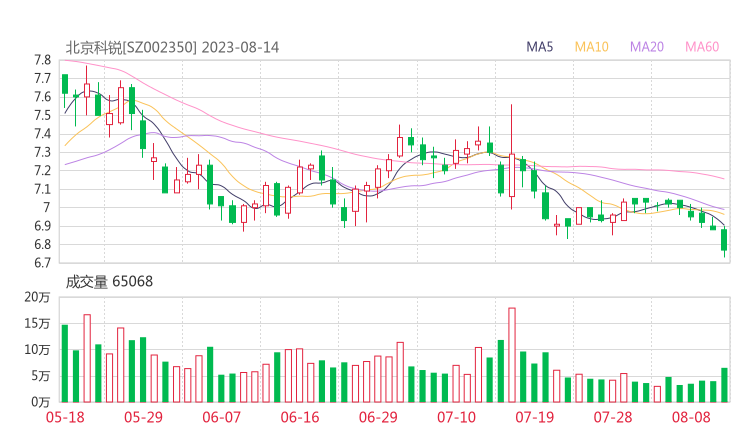Click the 成交量 65068 volume label
The width and height of the screenshot is (740, 440).
109,282
